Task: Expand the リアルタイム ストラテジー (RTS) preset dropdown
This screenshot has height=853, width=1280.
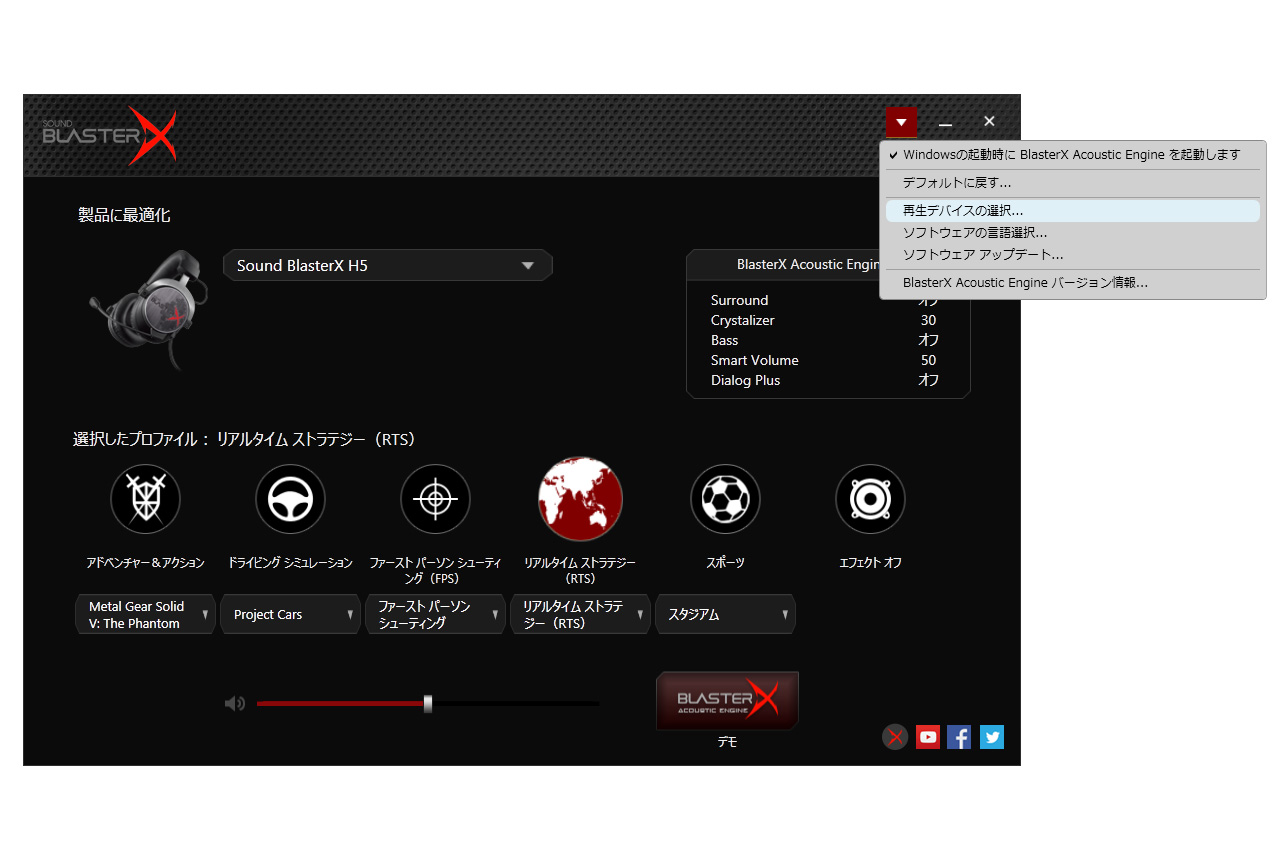Action: [580, 614]
